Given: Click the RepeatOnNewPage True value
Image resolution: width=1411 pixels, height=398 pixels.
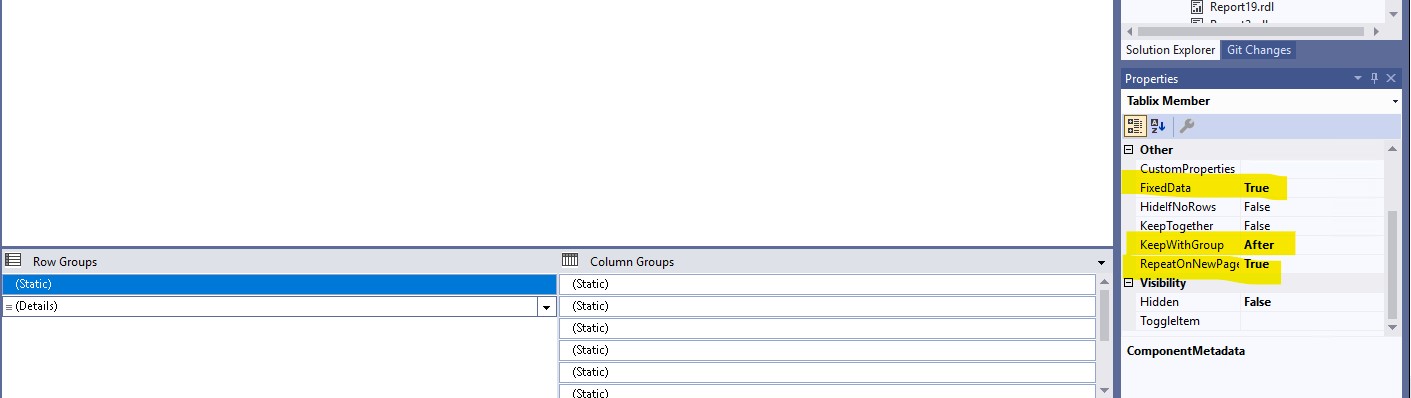Looking at the screenshot, I should [1256, 264].
